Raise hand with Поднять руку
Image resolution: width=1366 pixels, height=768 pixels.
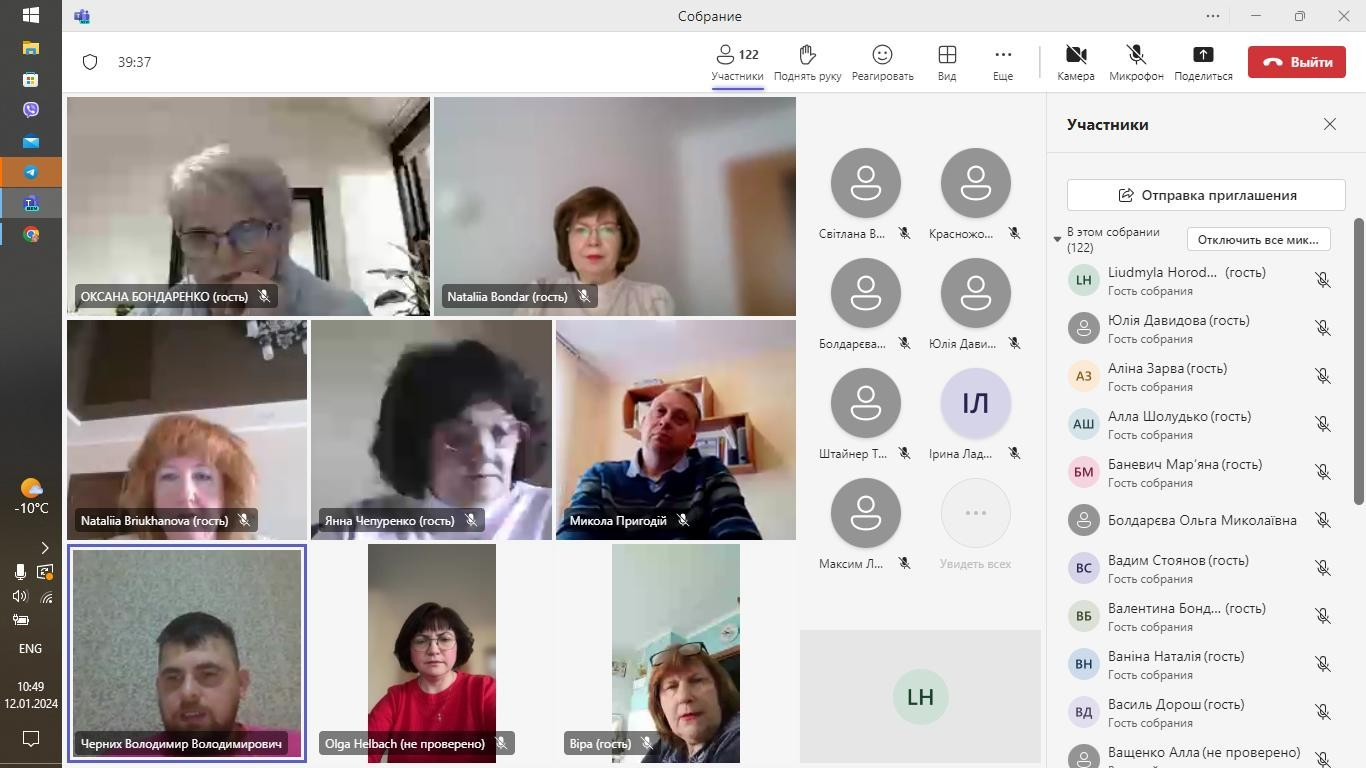[808, 62]
